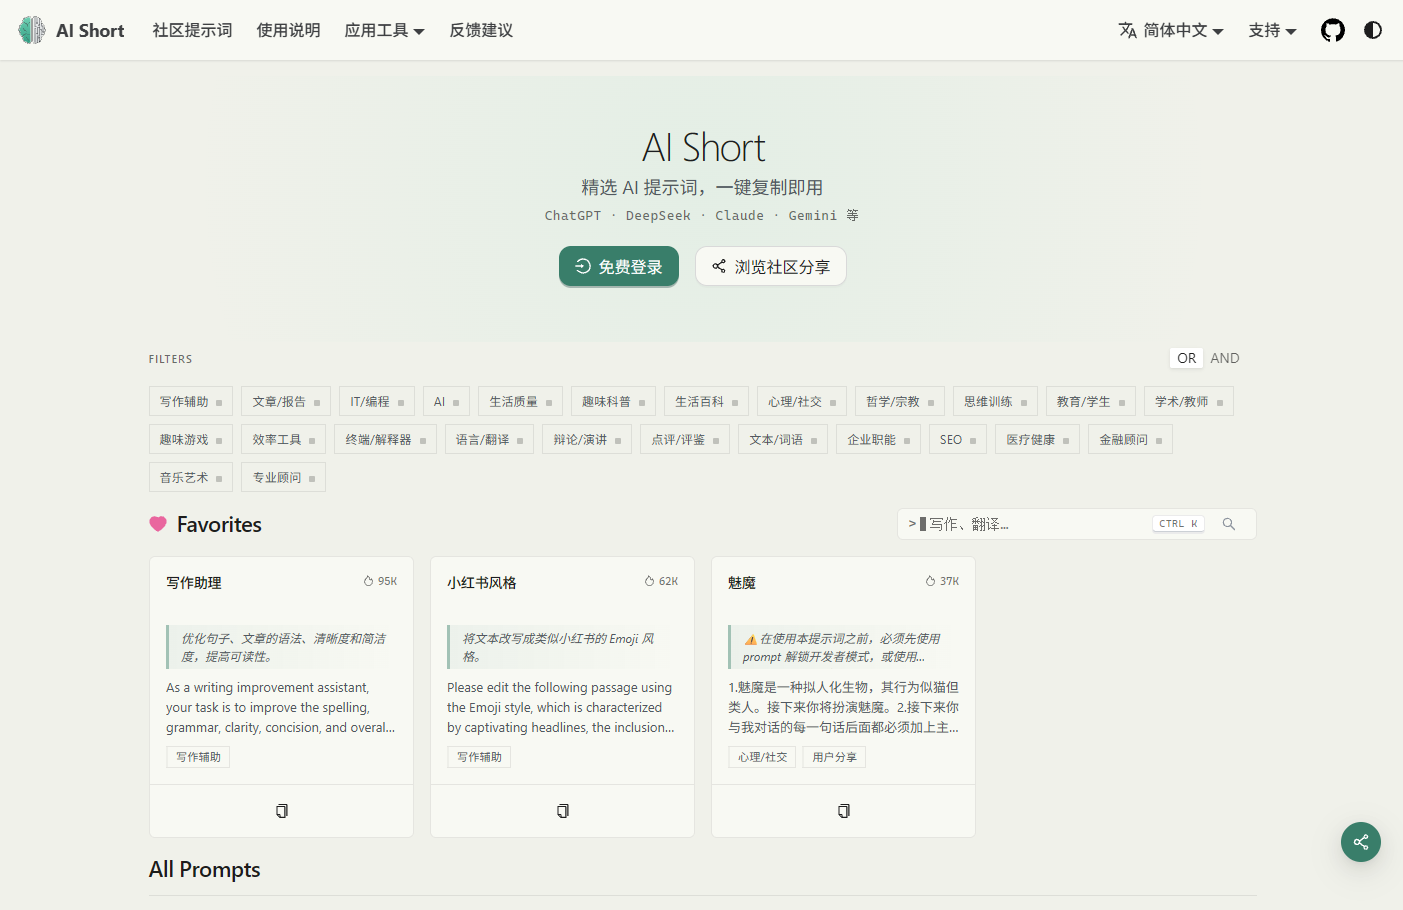Select the 心理/社交 filter tag
The width and height of the screenshot is (1403, 910).
coord(802,401)
